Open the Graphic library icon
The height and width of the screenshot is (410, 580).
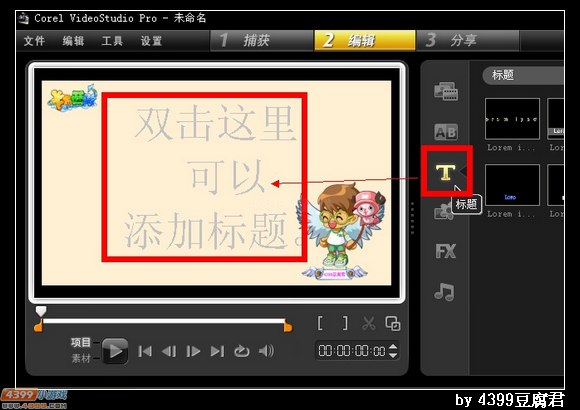[443, 212]
